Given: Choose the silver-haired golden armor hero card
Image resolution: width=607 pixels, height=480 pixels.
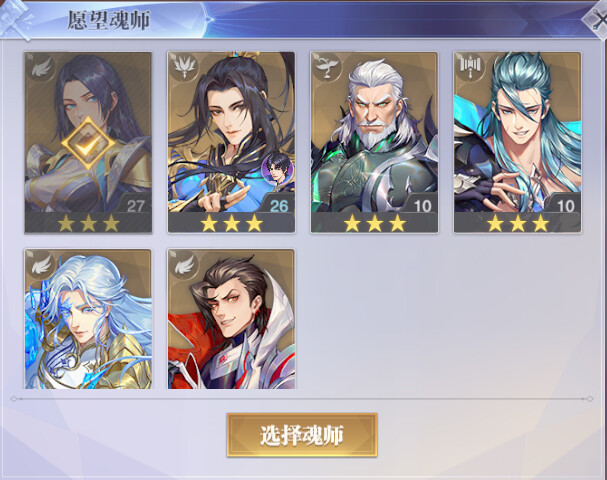Looking at the screenshot, I should pos(88,319).
